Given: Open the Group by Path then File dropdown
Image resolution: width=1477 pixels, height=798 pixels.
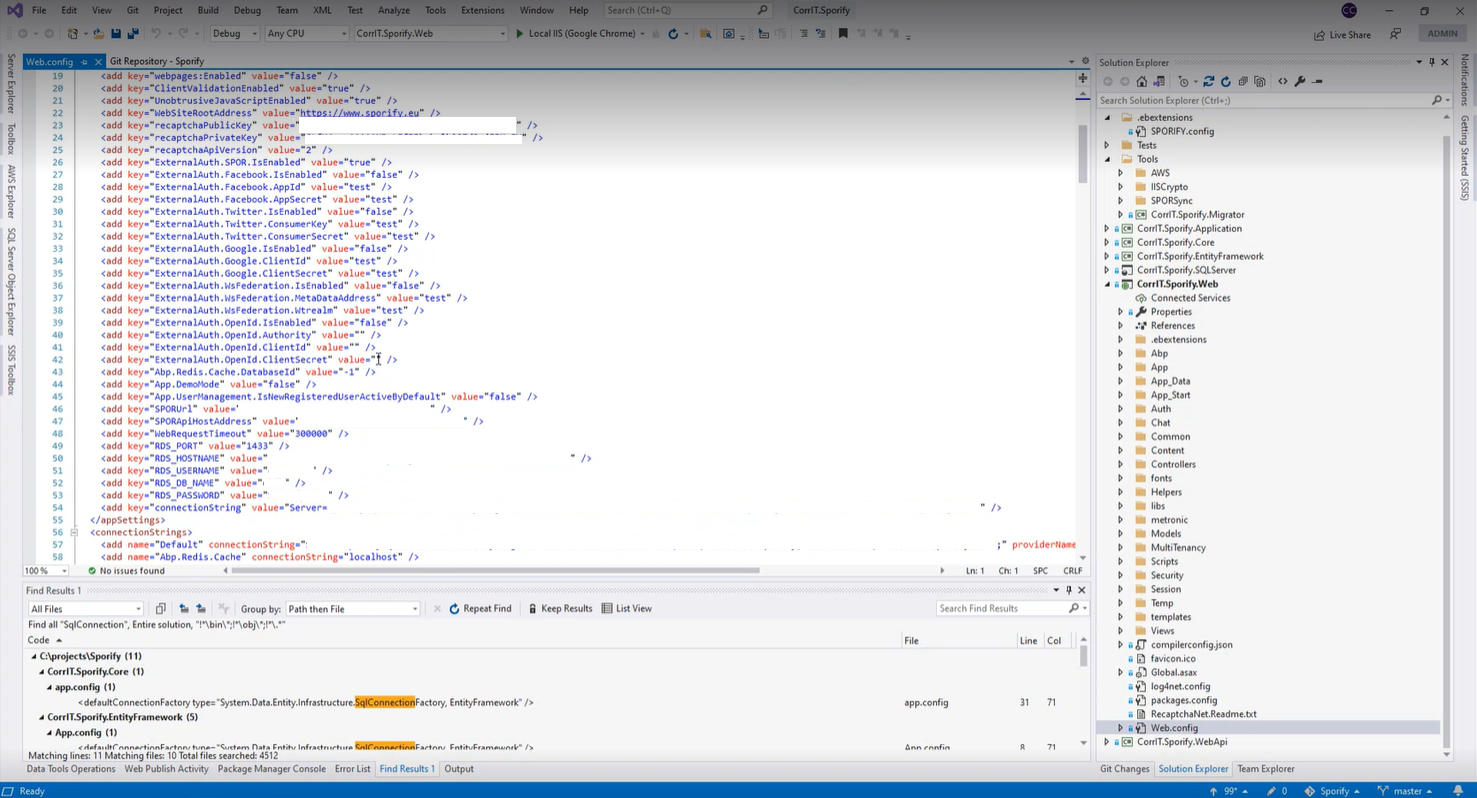Looking at the screenshot, I should coord(352,609).
